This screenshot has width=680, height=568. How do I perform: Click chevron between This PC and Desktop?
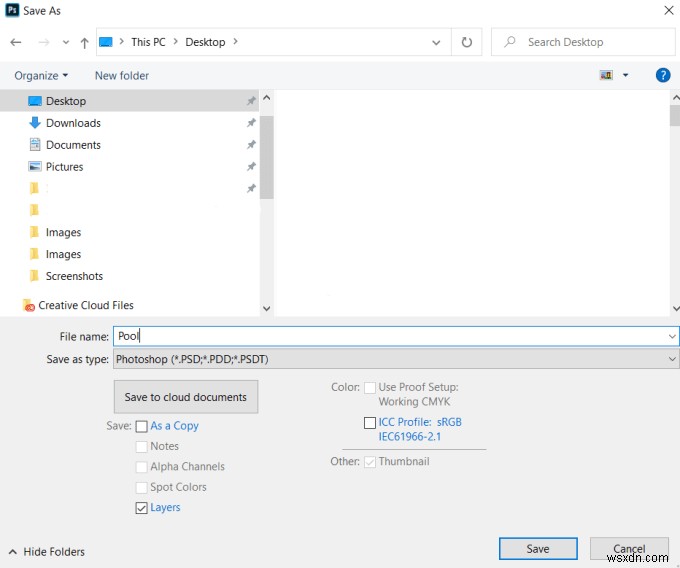(x=176, y=41)
